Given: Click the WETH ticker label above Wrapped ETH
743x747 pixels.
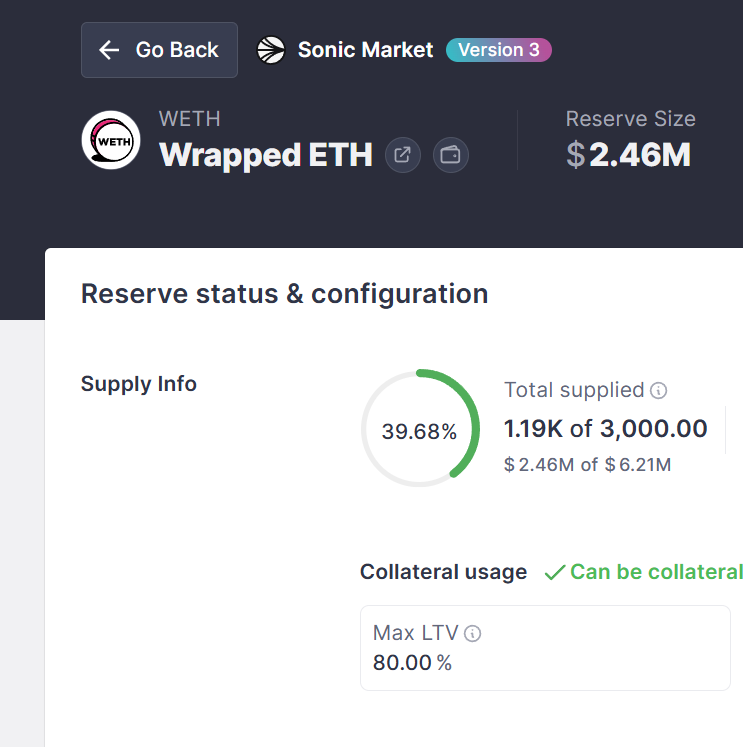Looking at the screenshot, I should pyautogui.click(x=190, y=119).
